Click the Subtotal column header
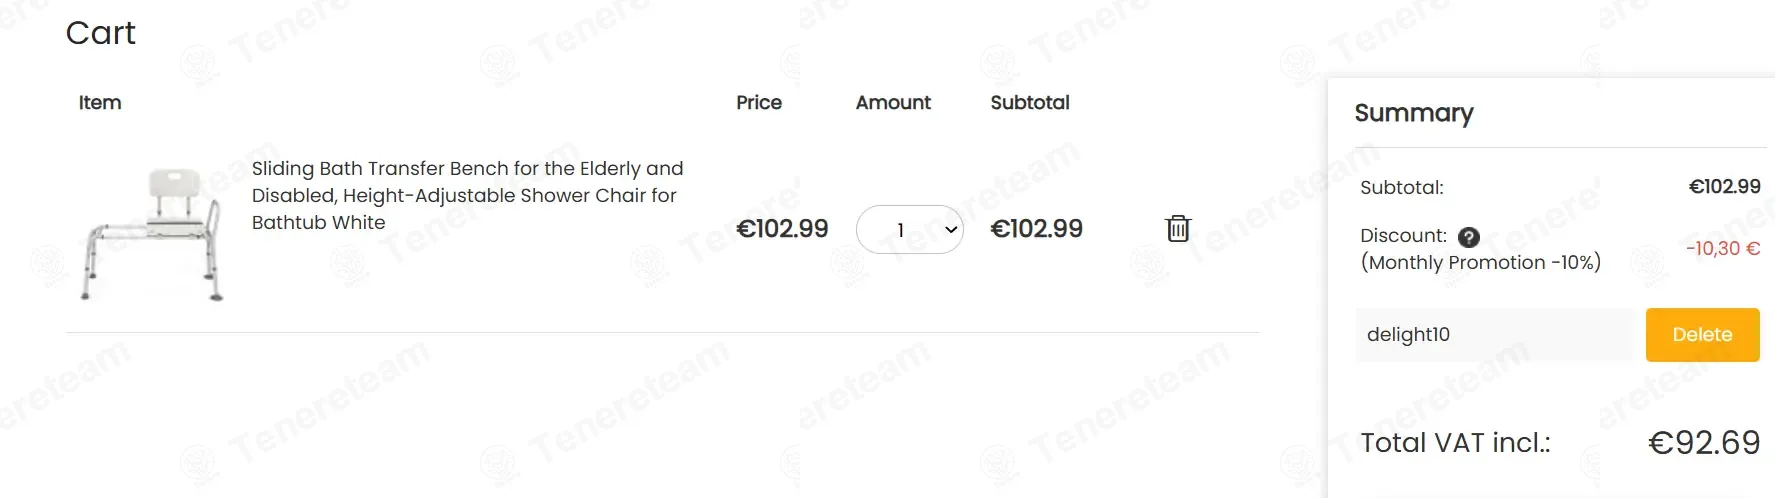The height and width of the screenshot is (498, 1775). point(1030,102)
